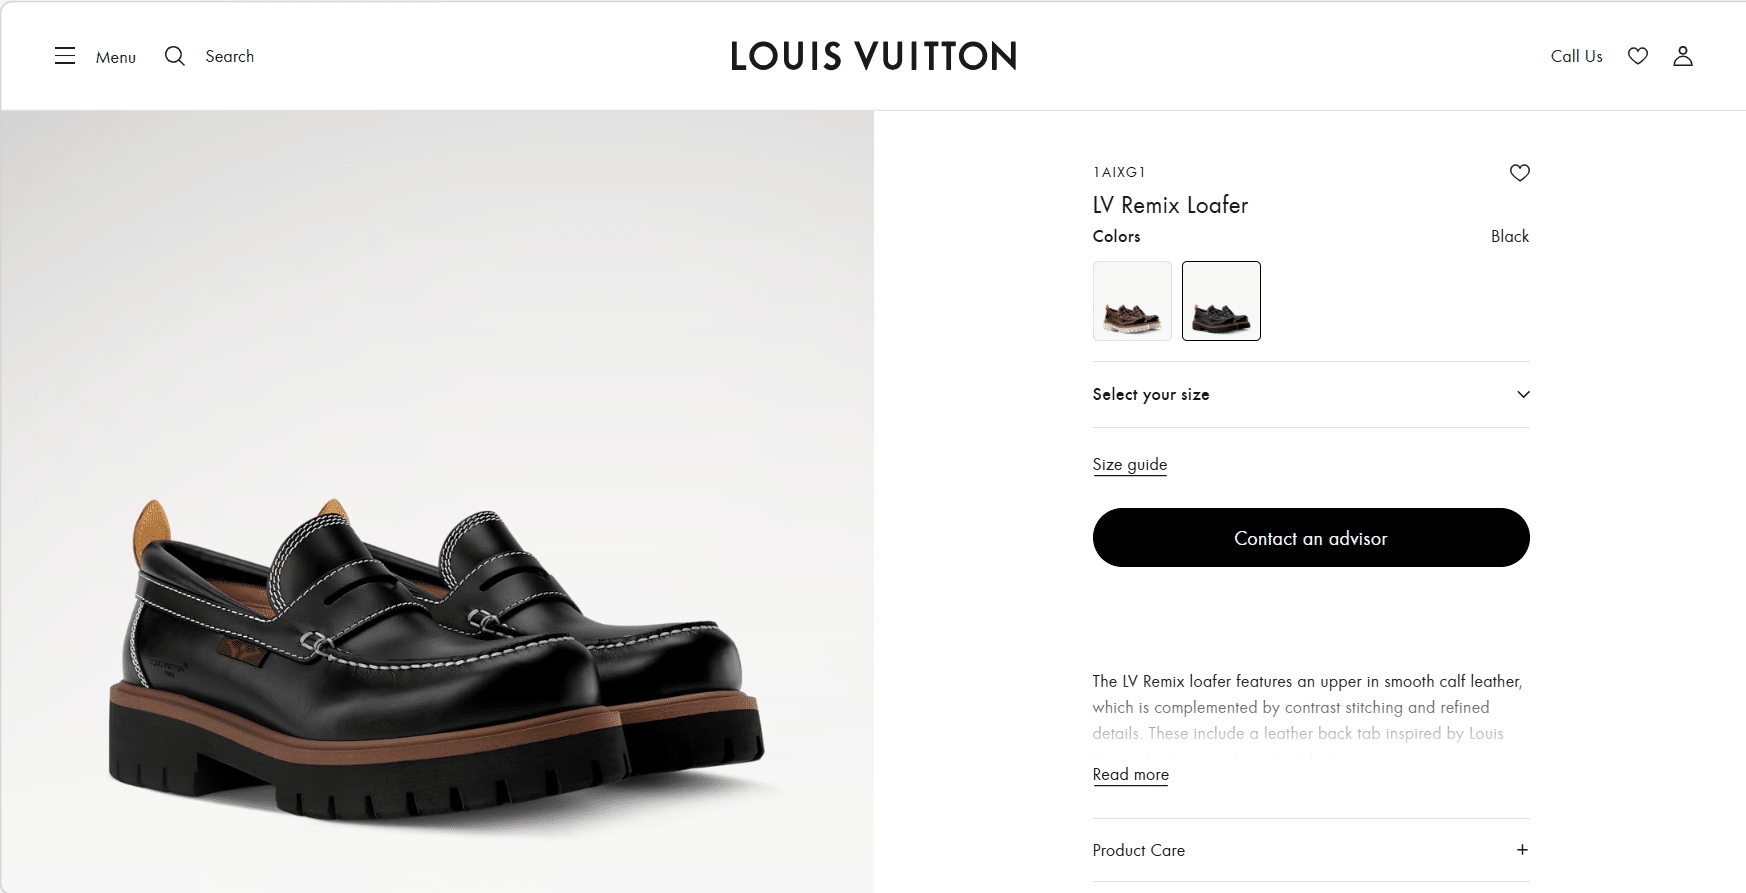Open the wishlist heart in header
The width and height of the screenshot is (1746, 893).
(1637, 56)
